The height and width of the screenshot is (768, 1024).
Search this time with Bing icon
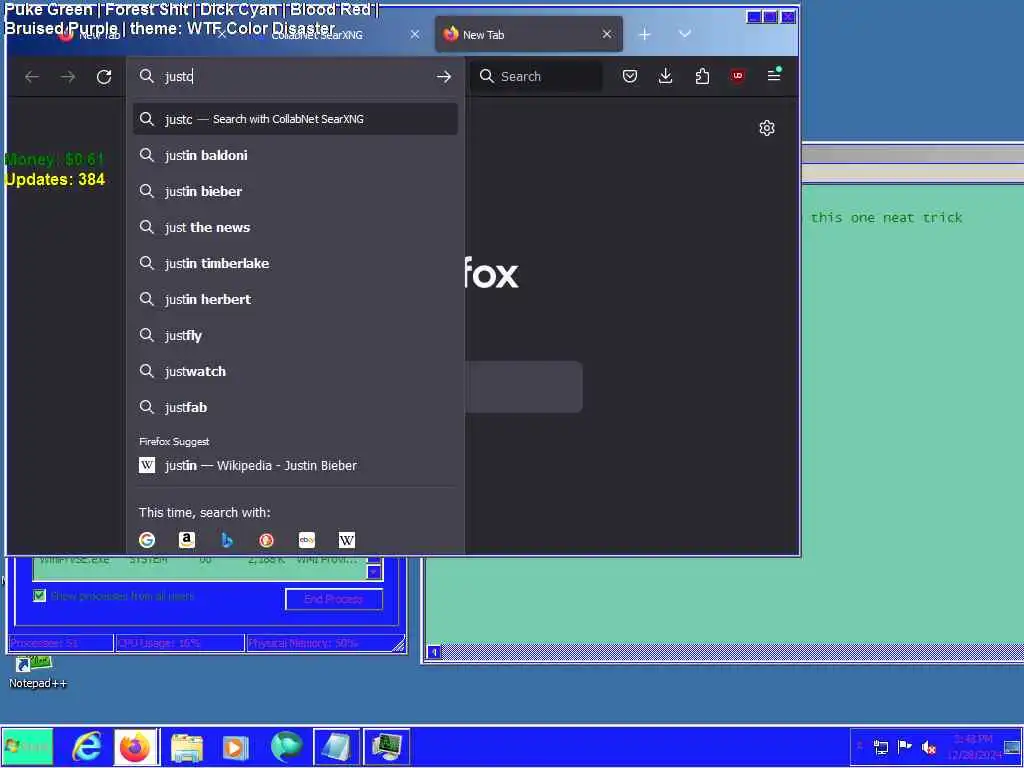[227, 540]
